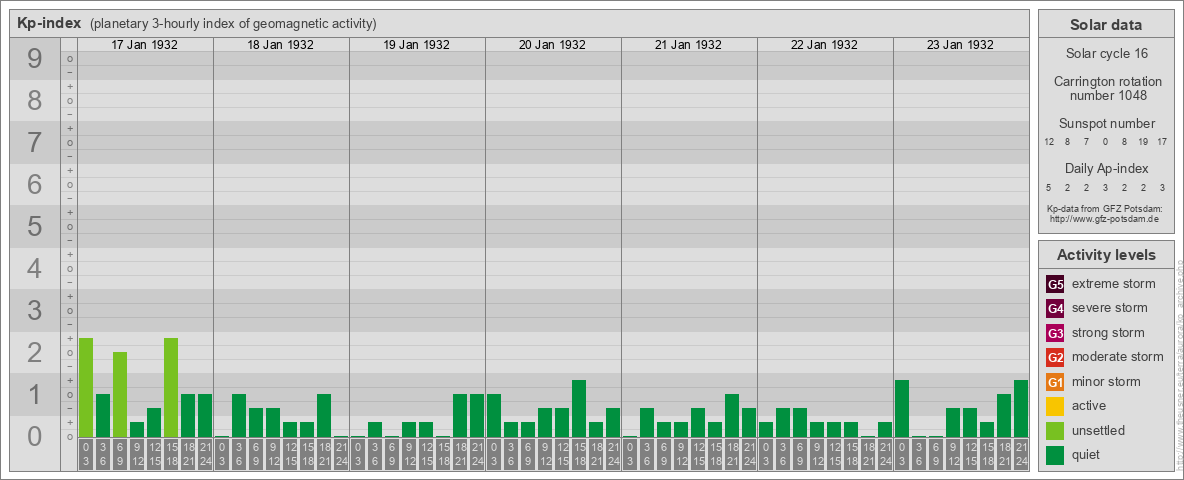
Task: Open the gfz-potsdam.de data source URL
Action: (1106, 219)
